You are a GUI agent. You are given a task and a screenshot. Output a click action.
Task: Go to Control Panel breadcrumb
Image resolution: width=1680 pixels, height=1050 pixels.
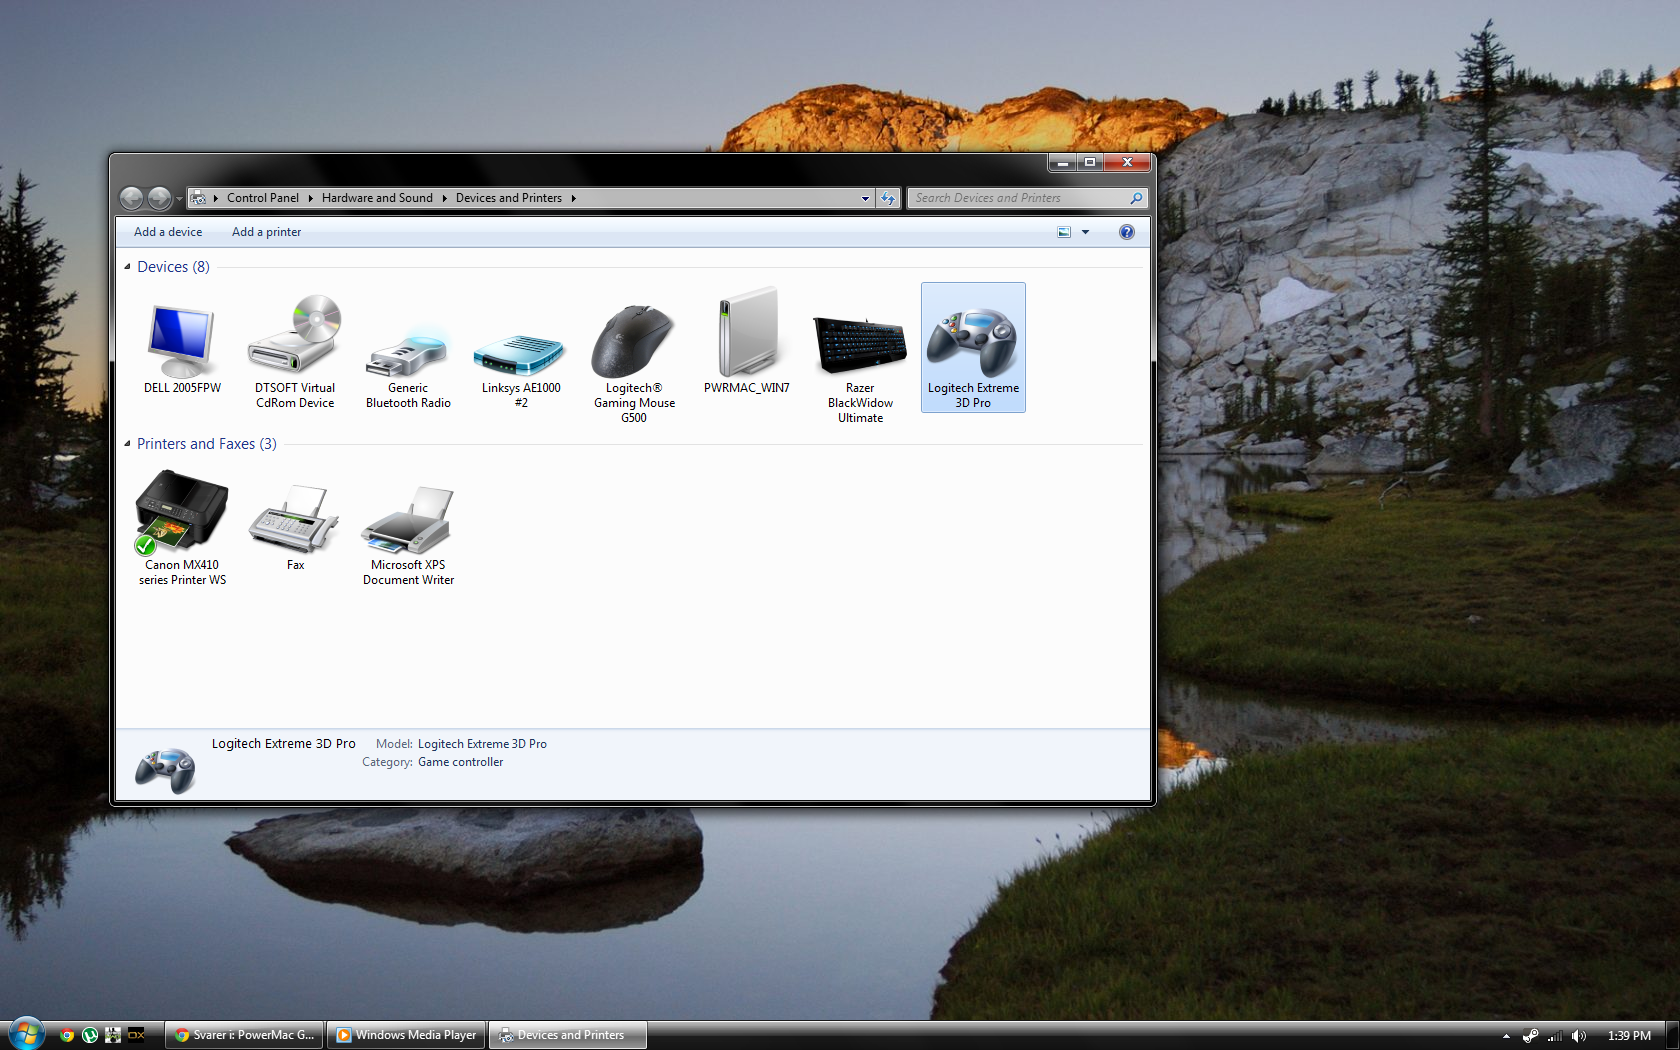pyautogui.click(x=262, y=198)
